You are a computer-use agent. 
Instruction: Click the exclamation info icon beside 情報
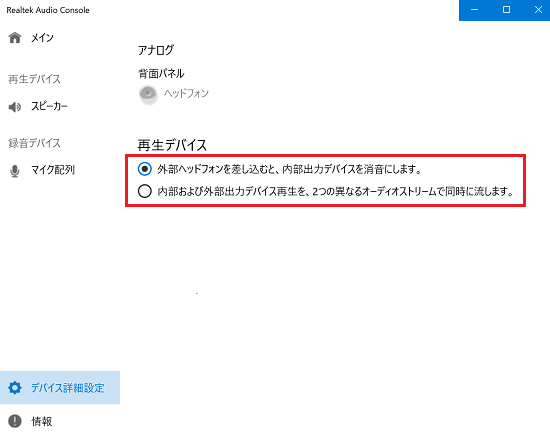[15, 421]
